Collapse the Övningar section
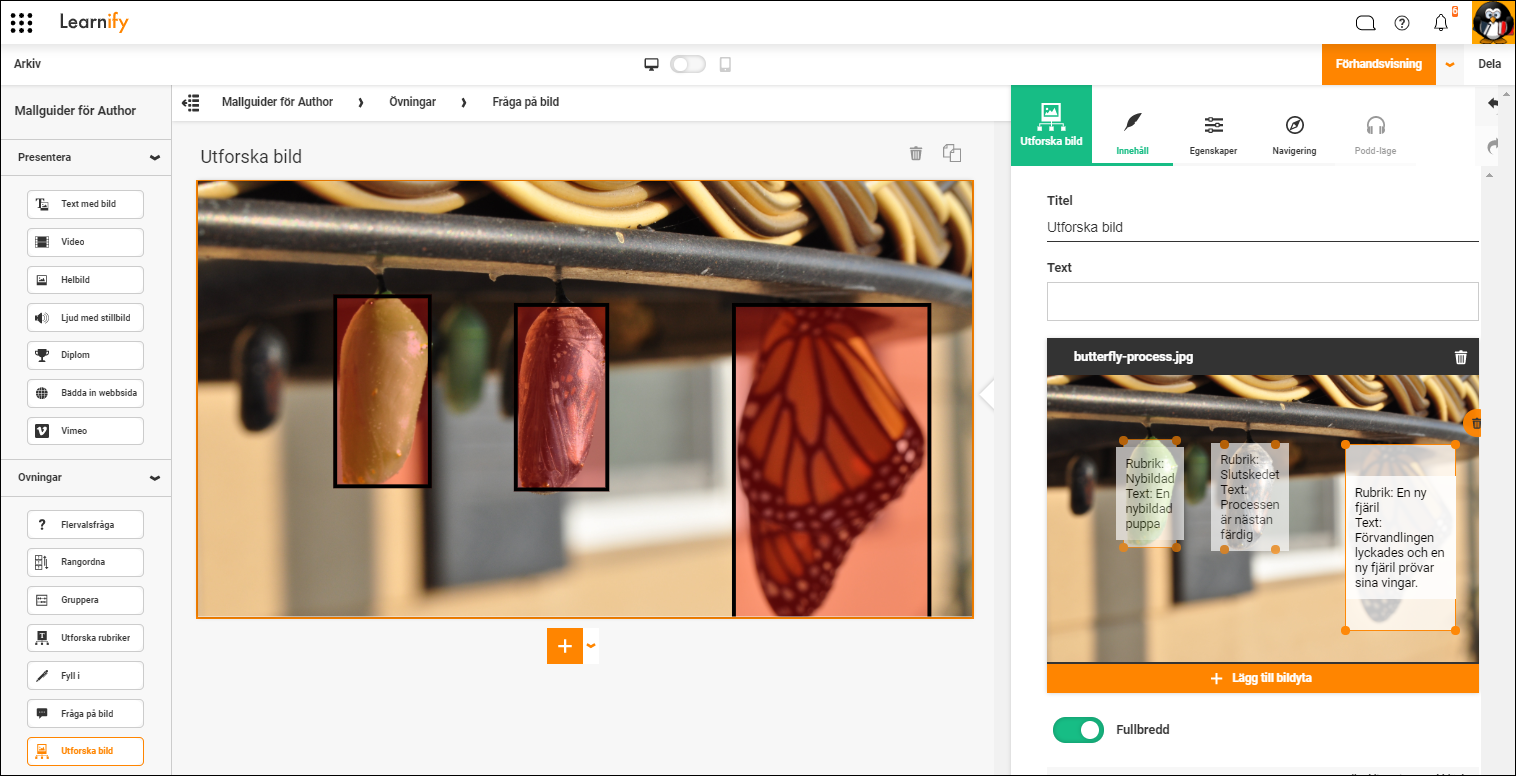1516x776 pixels. tap(155, 478)
